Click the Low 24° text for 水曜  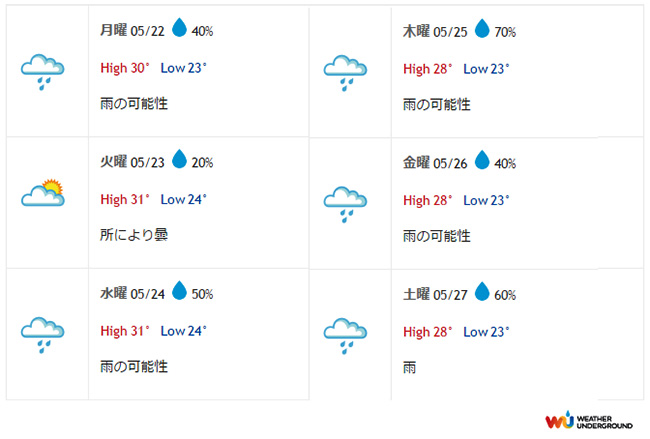(184, 331)
